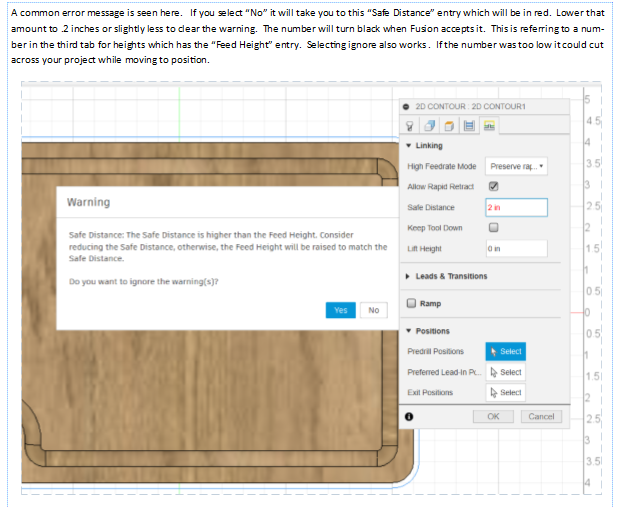Click the Safe Distance input field

tap(516, 207)
